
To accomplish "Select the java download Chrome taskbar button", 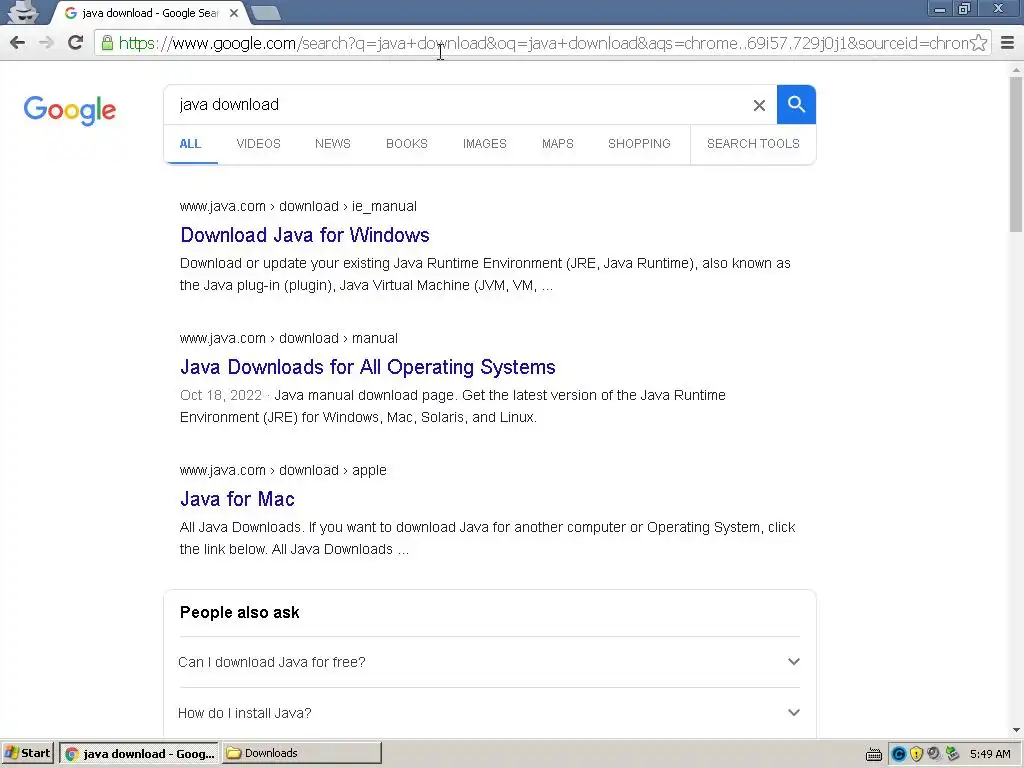I will coord(140,753).
